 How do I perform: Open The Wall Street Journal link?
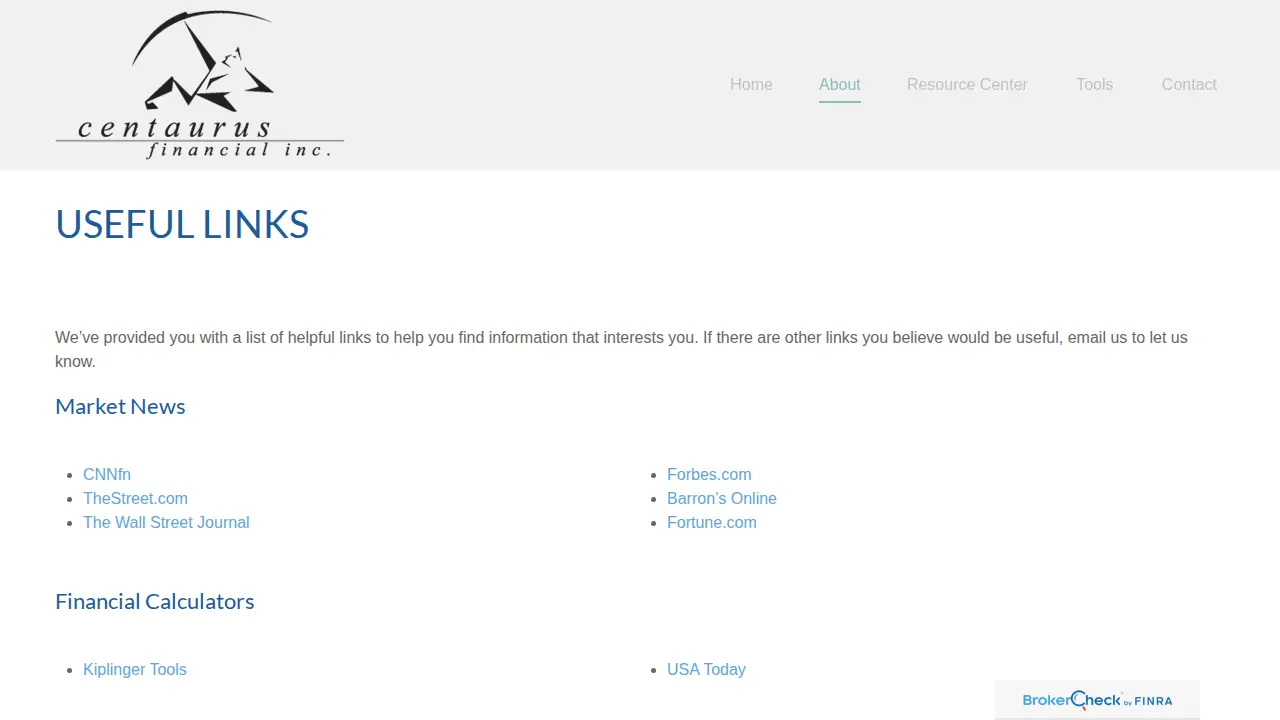coord(166,523)
